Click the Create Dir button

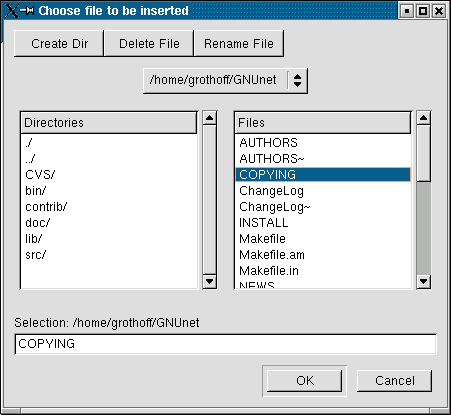(59, 44)
